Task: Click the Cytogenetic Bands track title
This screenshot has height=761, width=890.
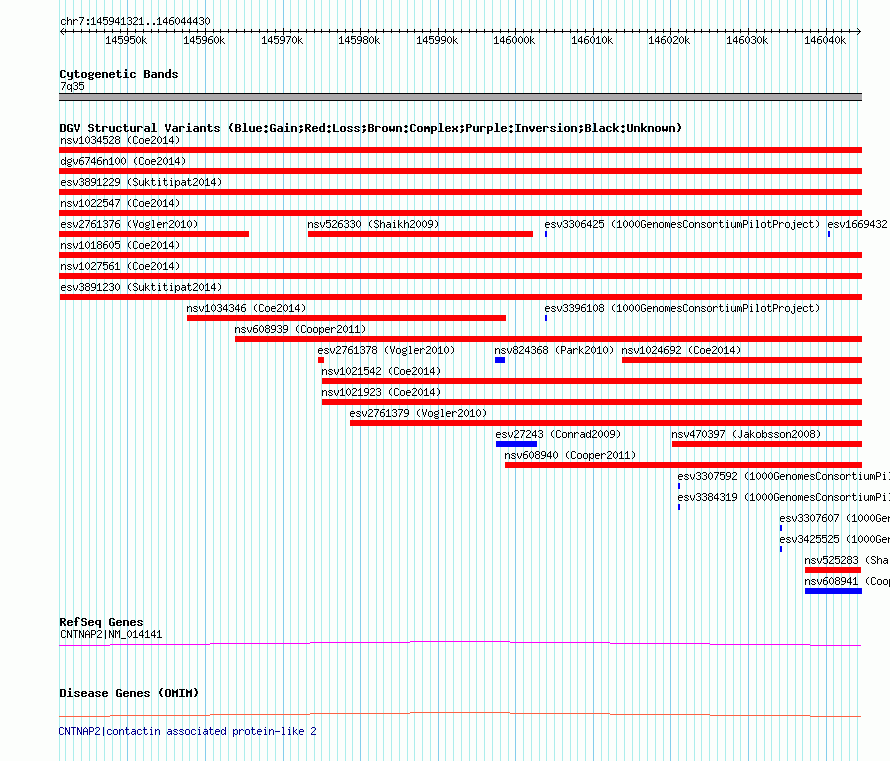Action: [x=119, y=74]
